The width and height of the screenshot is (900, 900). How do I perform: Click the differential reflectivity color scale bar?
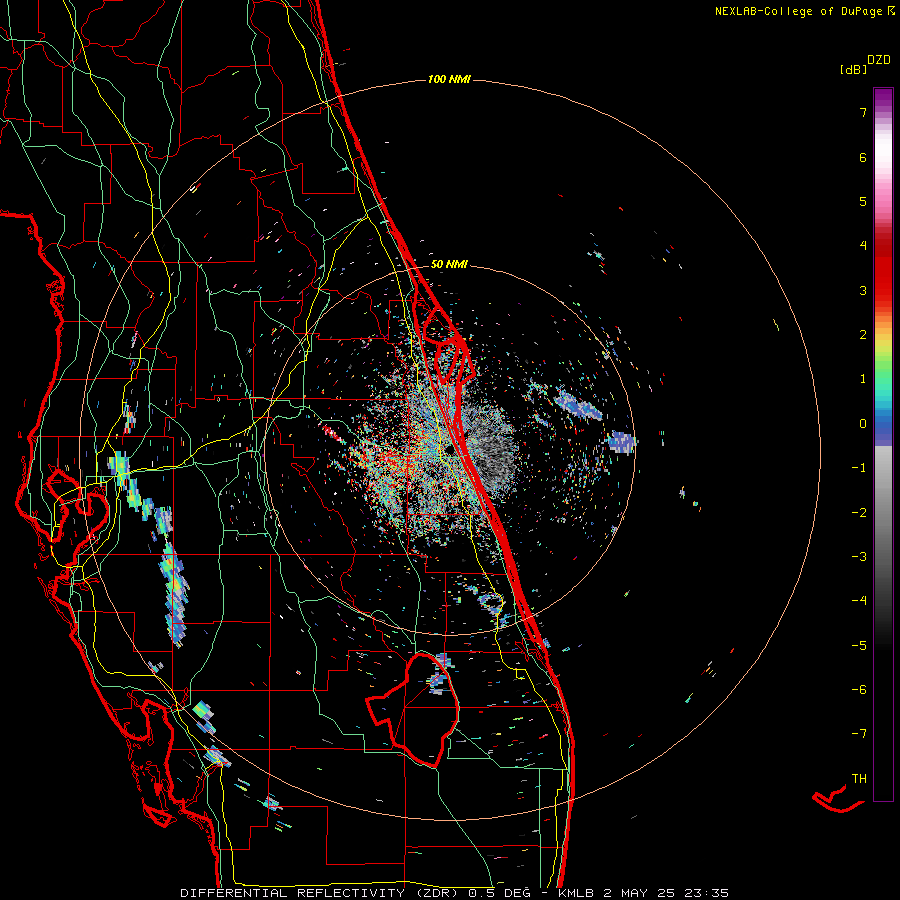click(883, 444)
